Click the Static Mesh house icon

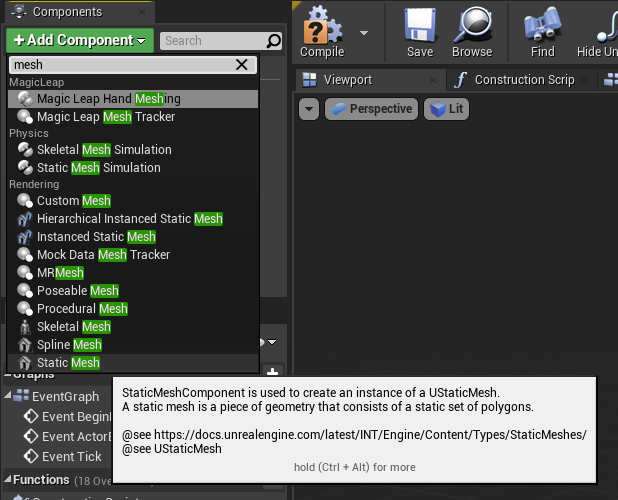25,363
